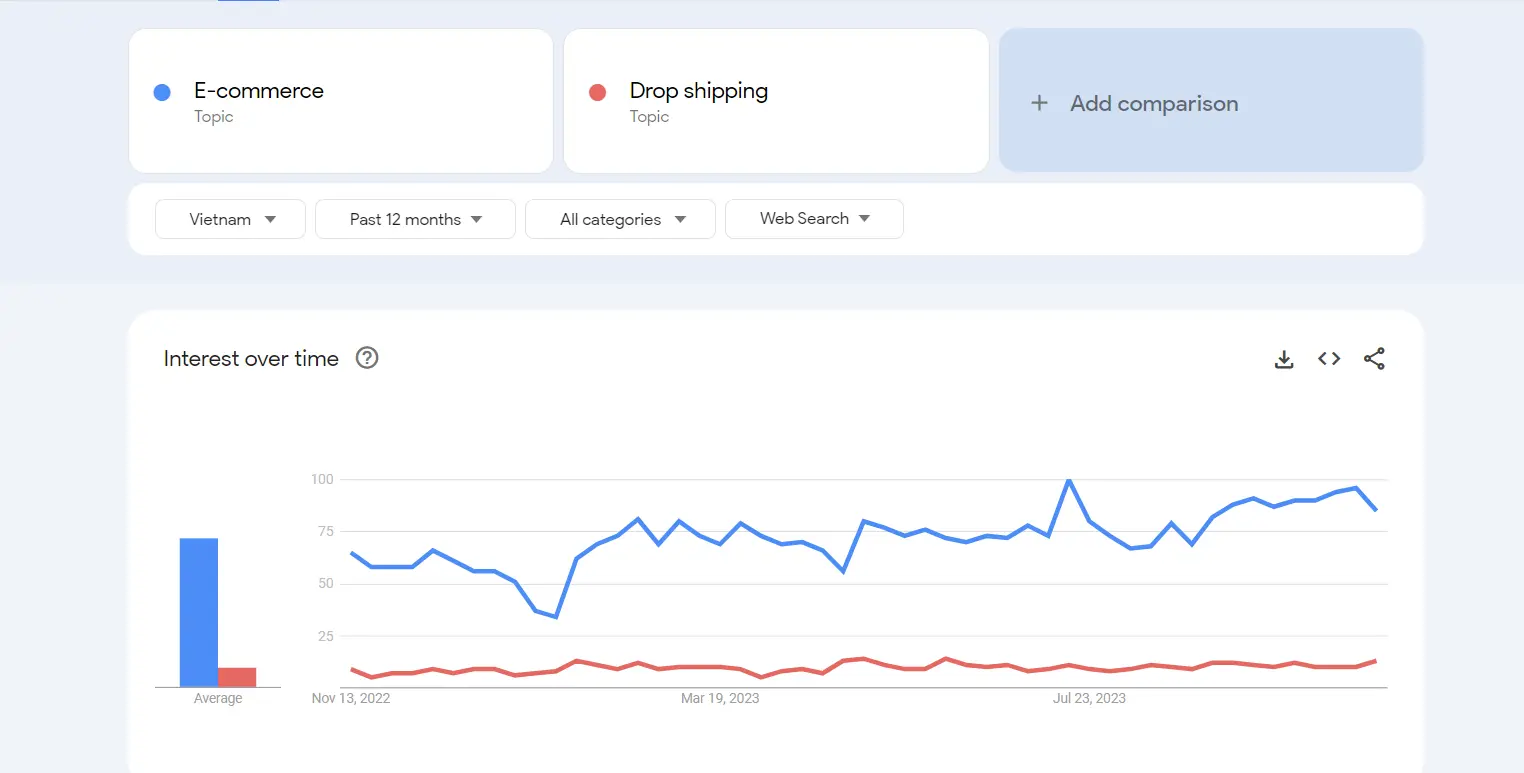The width and height of the screenshot is (1524, 773).
Task: Click the plus icon to add a comparison
Action: 1040,102
